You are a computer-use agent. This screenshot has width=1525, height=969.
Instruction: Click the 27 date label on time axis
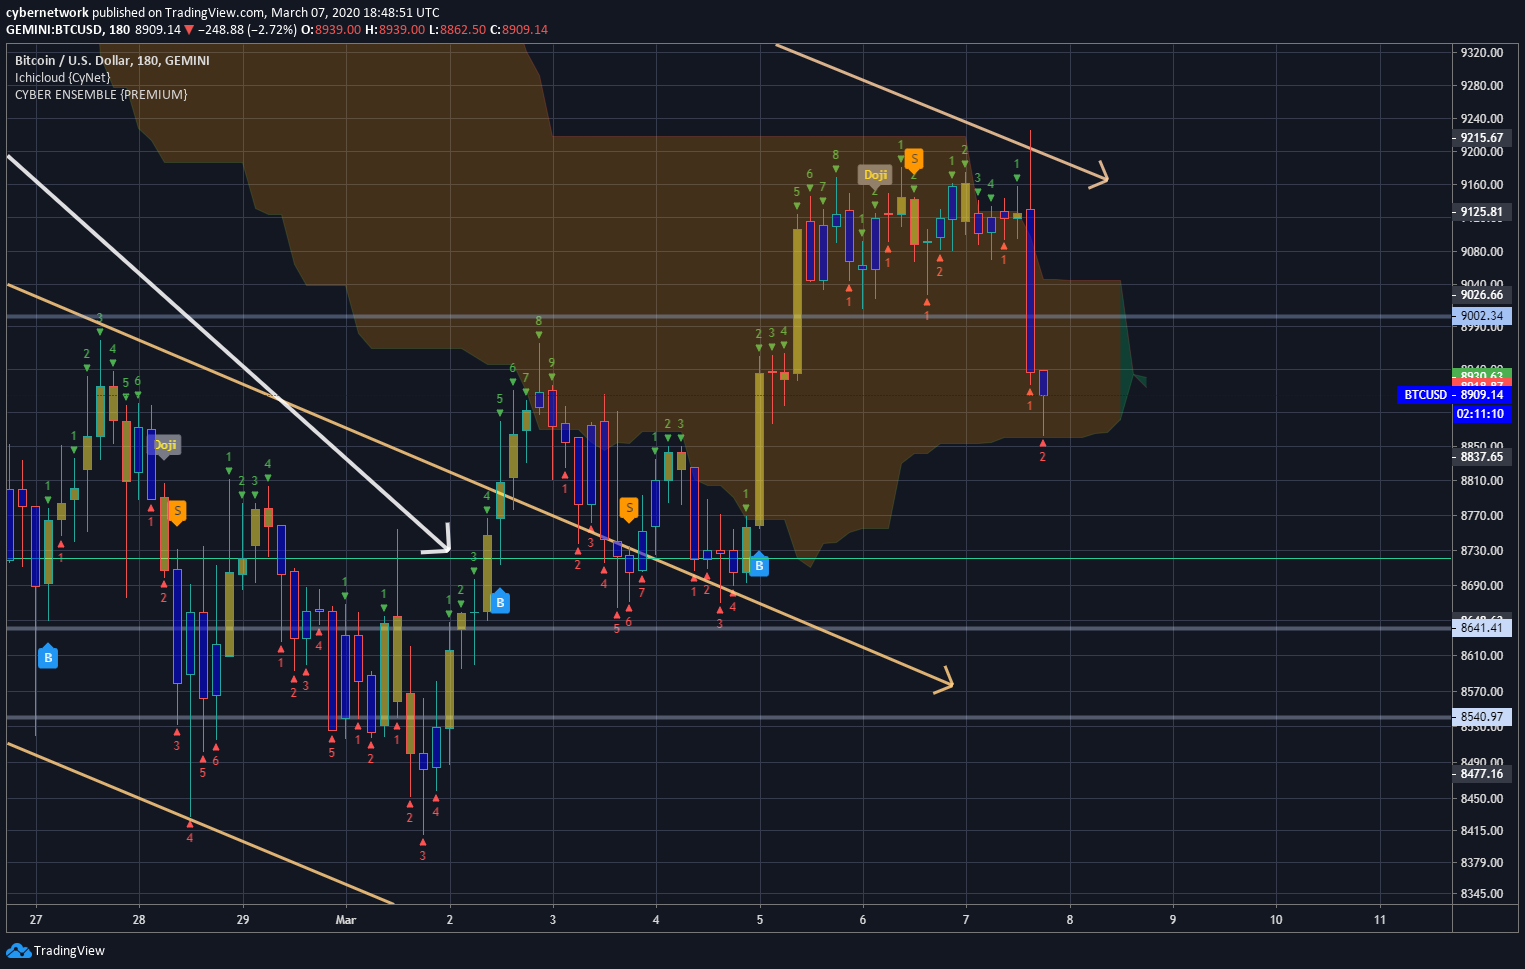36,920
